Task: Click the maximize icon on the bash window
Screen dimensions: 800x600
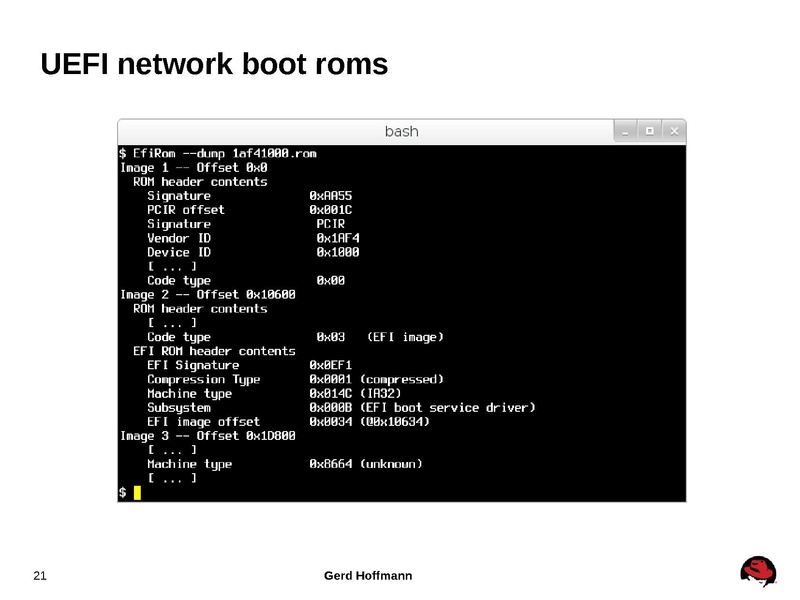Action: pos(650,129)
